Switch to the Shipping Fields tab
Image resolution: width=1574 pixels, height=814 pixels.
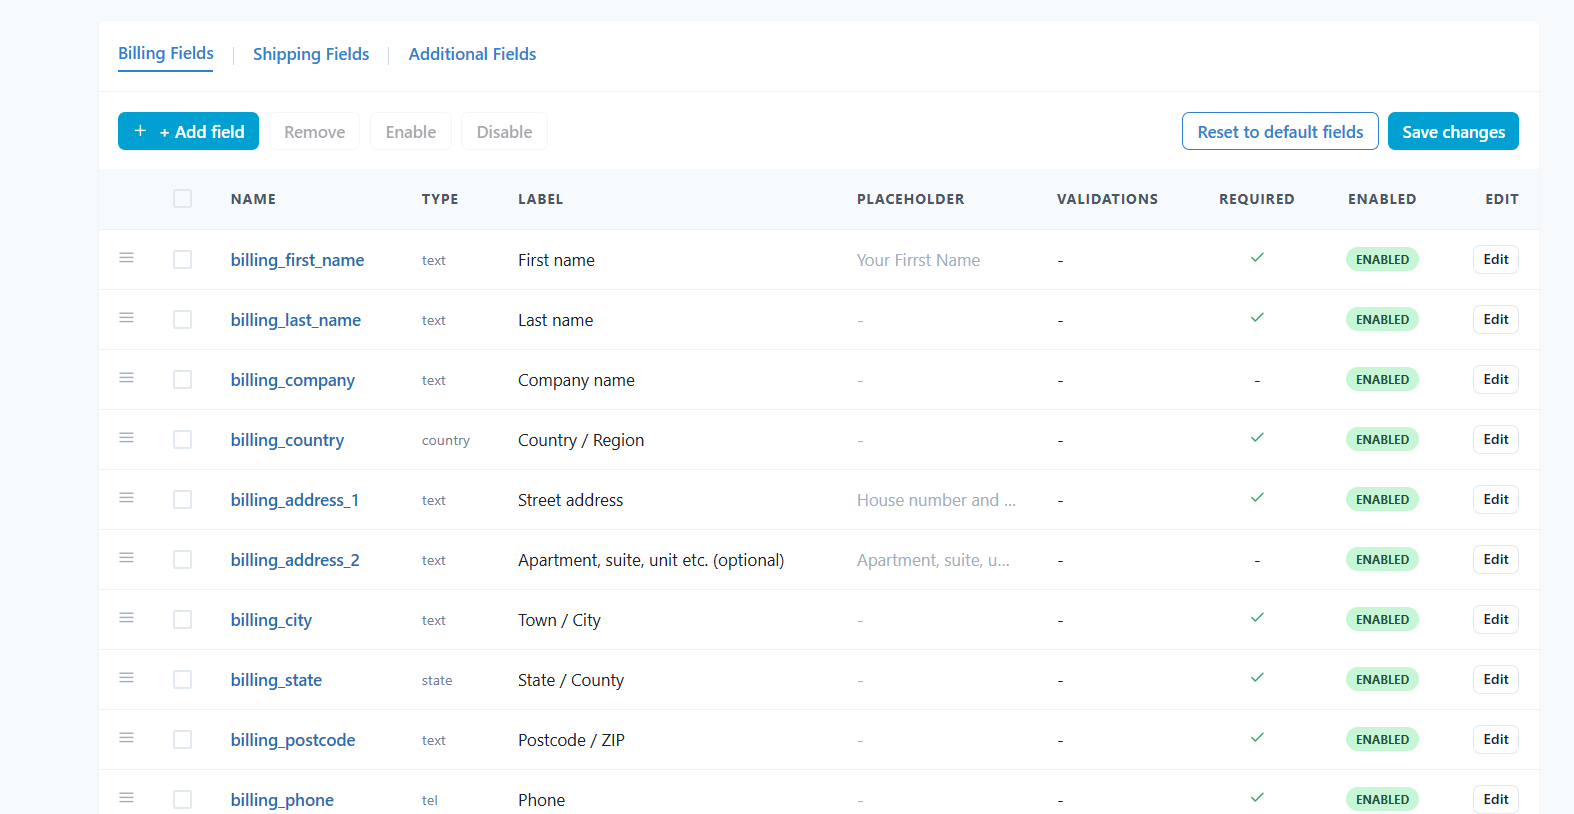coord(311,54)
